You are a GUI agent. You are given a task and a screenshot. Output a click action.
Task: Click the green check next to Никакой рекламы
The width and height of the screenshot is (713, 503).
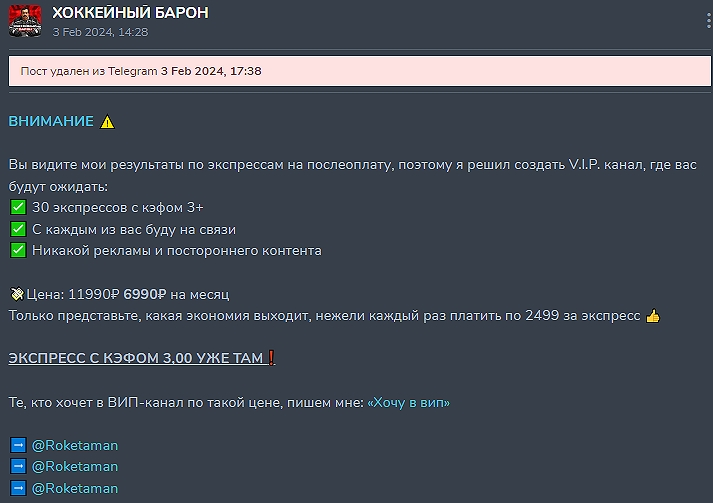coord(18,250)
